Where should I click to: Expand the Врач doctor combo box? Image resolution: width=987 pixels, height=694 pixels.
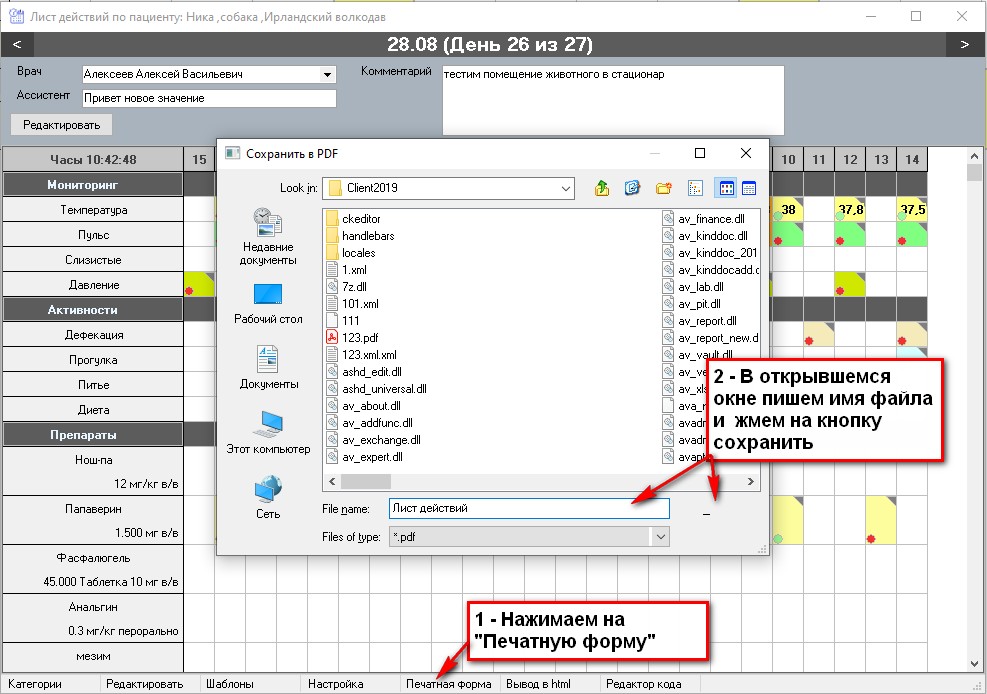click(x=327, y=74)
